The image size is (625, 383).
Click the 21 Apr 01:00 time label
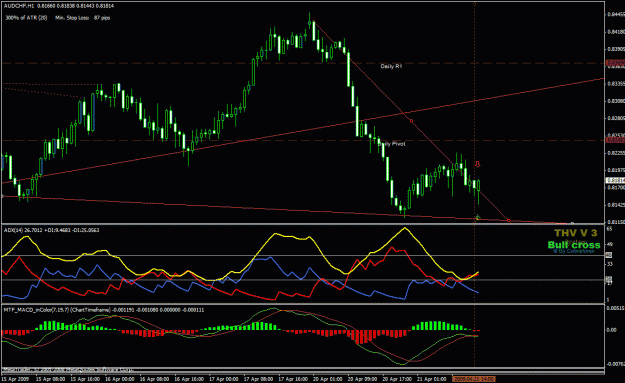tap(432, 379)
